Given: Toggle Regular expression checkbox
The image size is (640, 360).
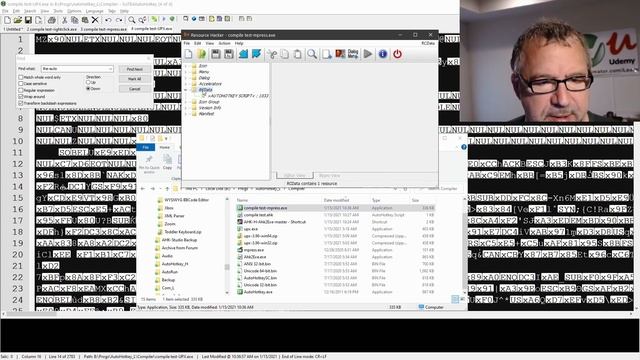Looking at the screenshot, I should click(x=21, y=90).
